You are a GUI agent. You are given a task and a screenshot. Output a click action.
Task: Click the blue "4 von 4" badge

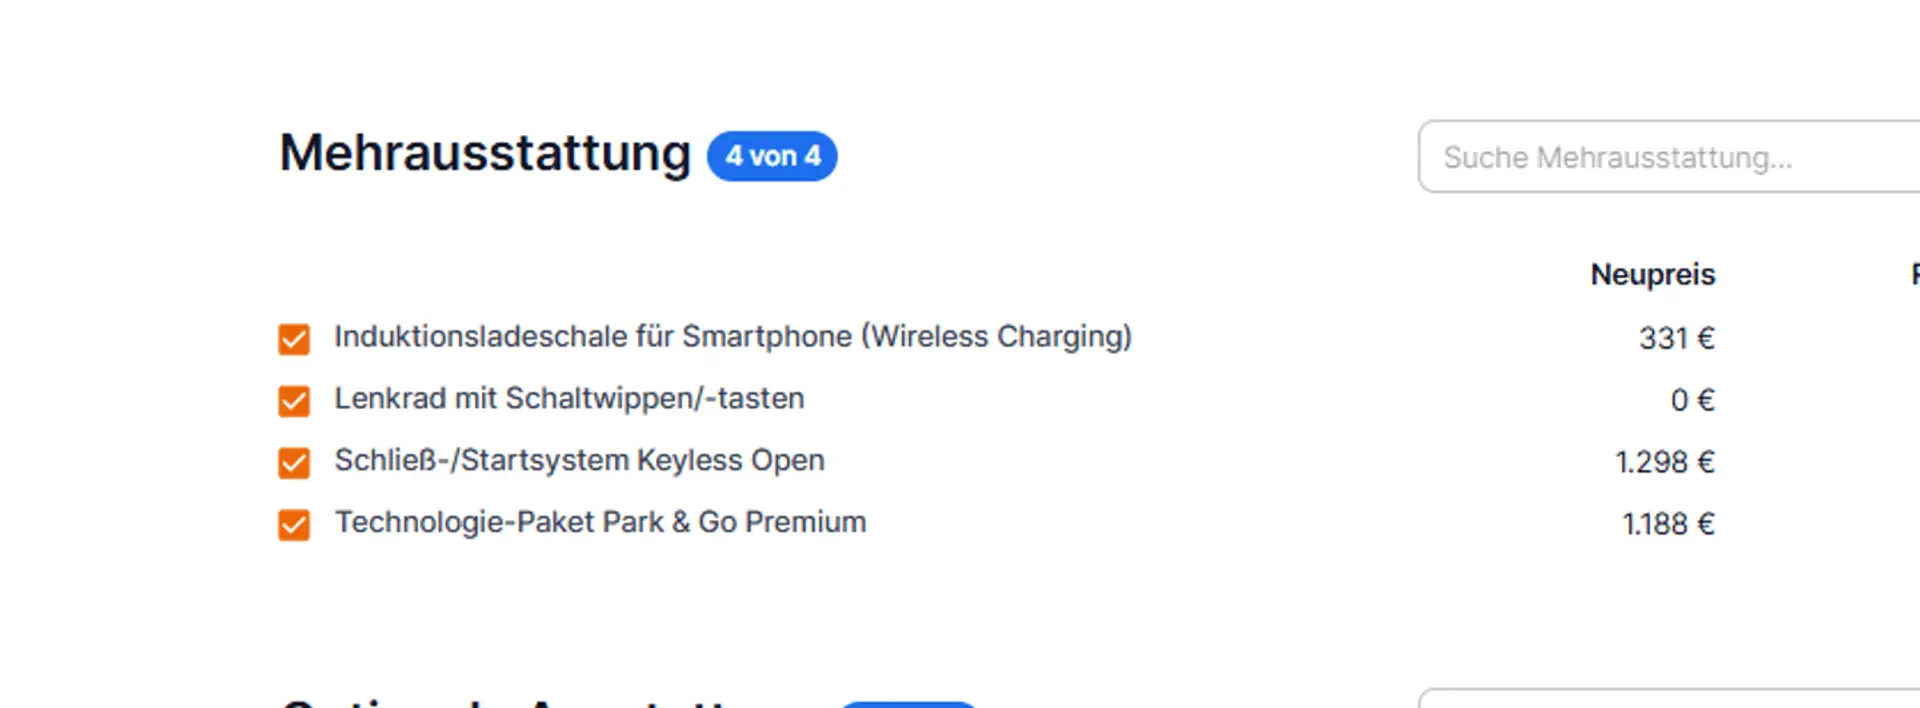coord(772,156)
